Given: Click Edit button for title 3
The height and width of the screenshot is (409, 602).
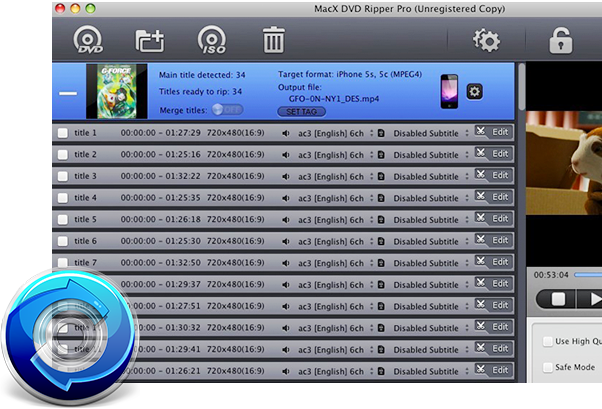Looking at the screenshot, I should [x=493, y=176].
